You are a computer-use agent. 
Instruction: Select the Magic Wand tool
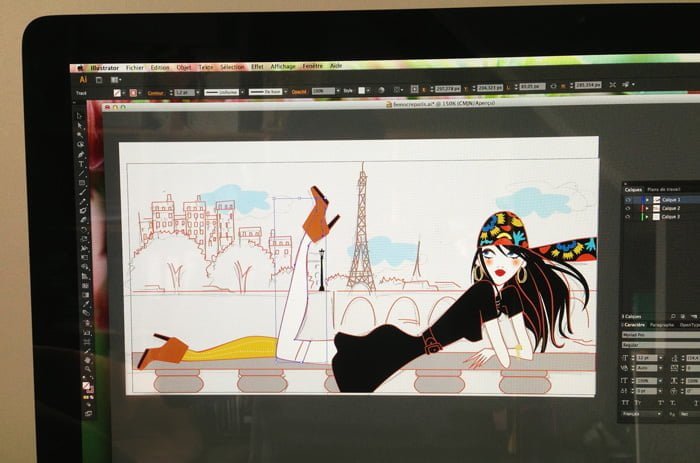click(x=80, y=134)
